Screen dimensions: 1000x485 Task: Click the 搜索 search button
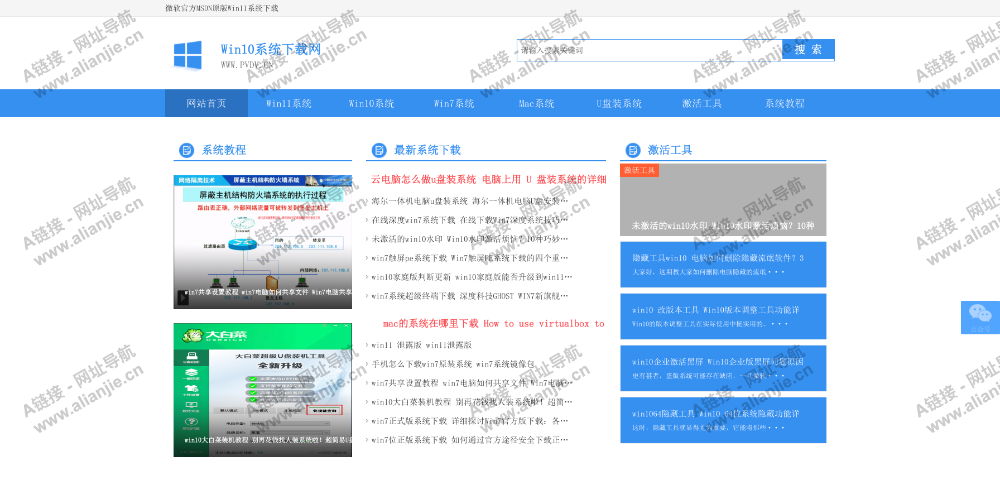808,50
